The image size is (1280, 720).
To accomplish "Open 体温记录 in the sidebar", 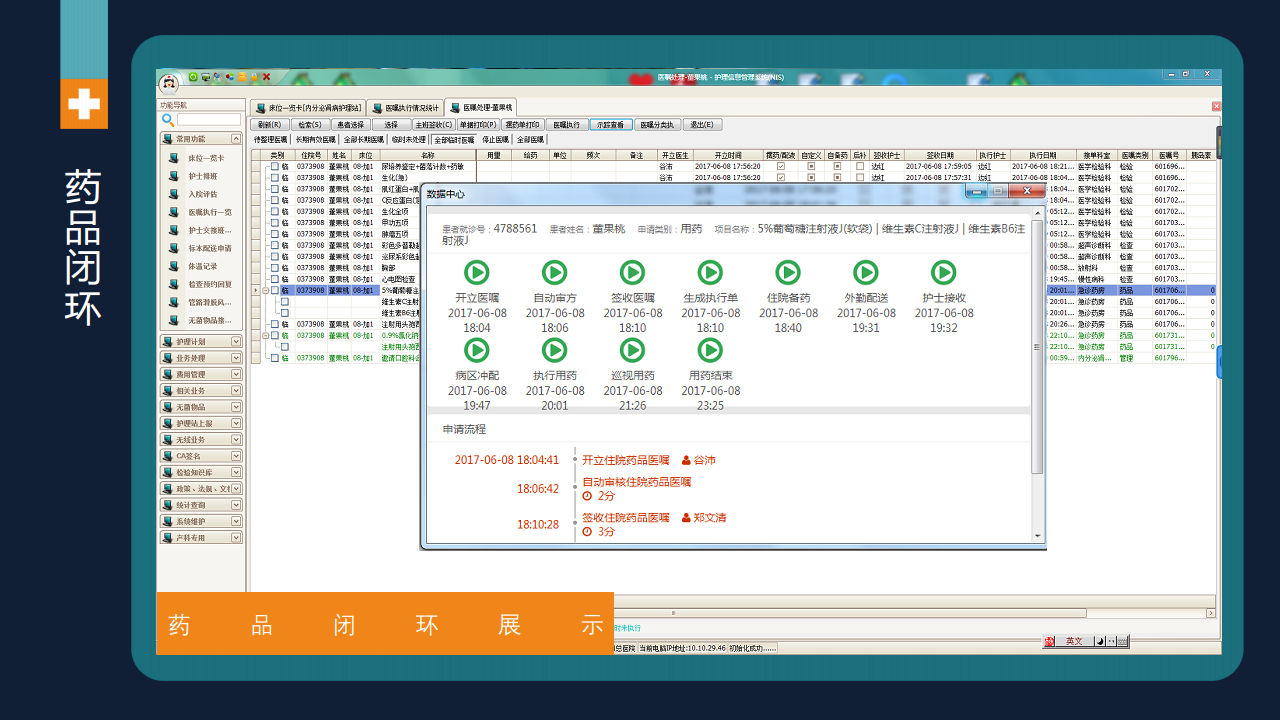I will 202,266.
